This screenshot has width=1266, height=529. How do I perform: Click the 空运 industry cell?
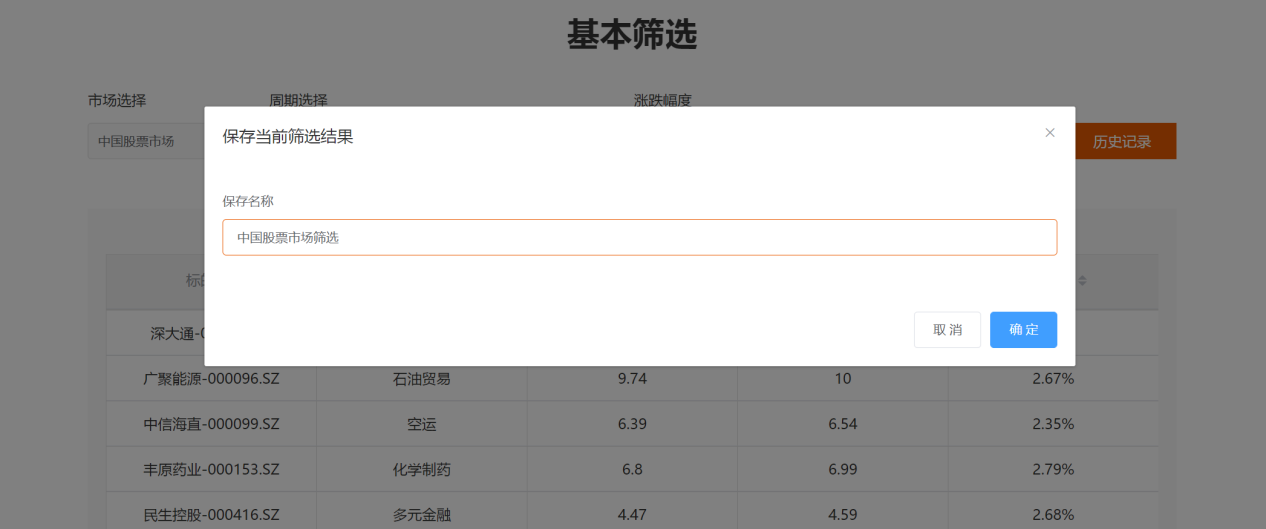tap(421, 424)
